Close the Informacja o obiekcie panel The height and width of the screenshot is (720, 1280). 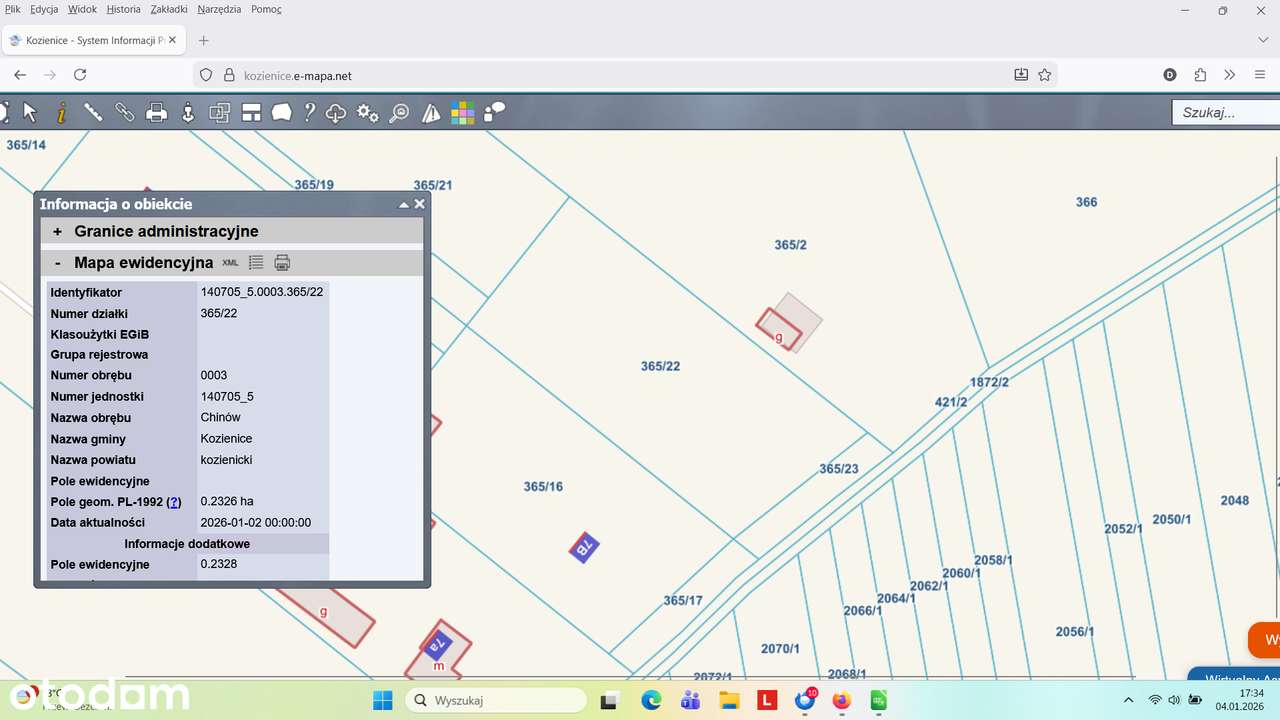click(x=420, y=204)
